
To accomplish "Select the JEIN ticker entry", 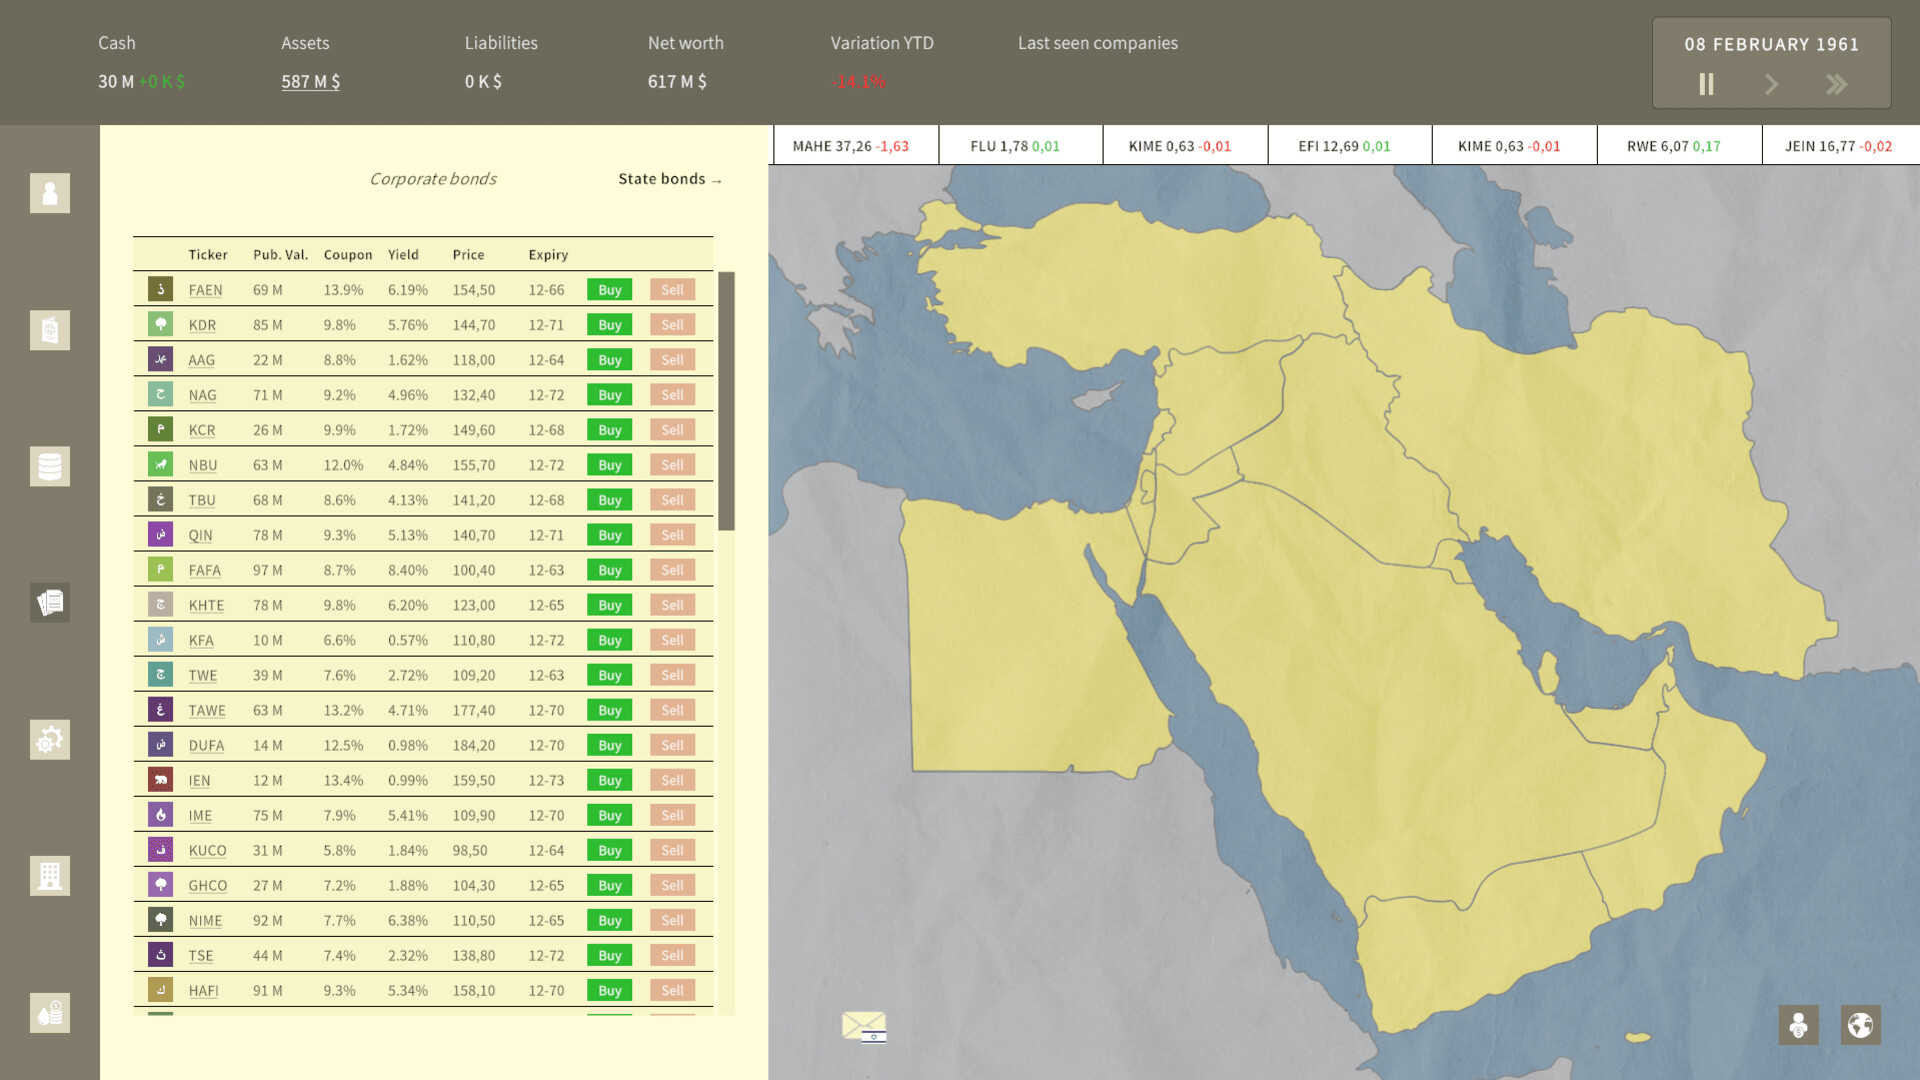I will [1841, 145].
